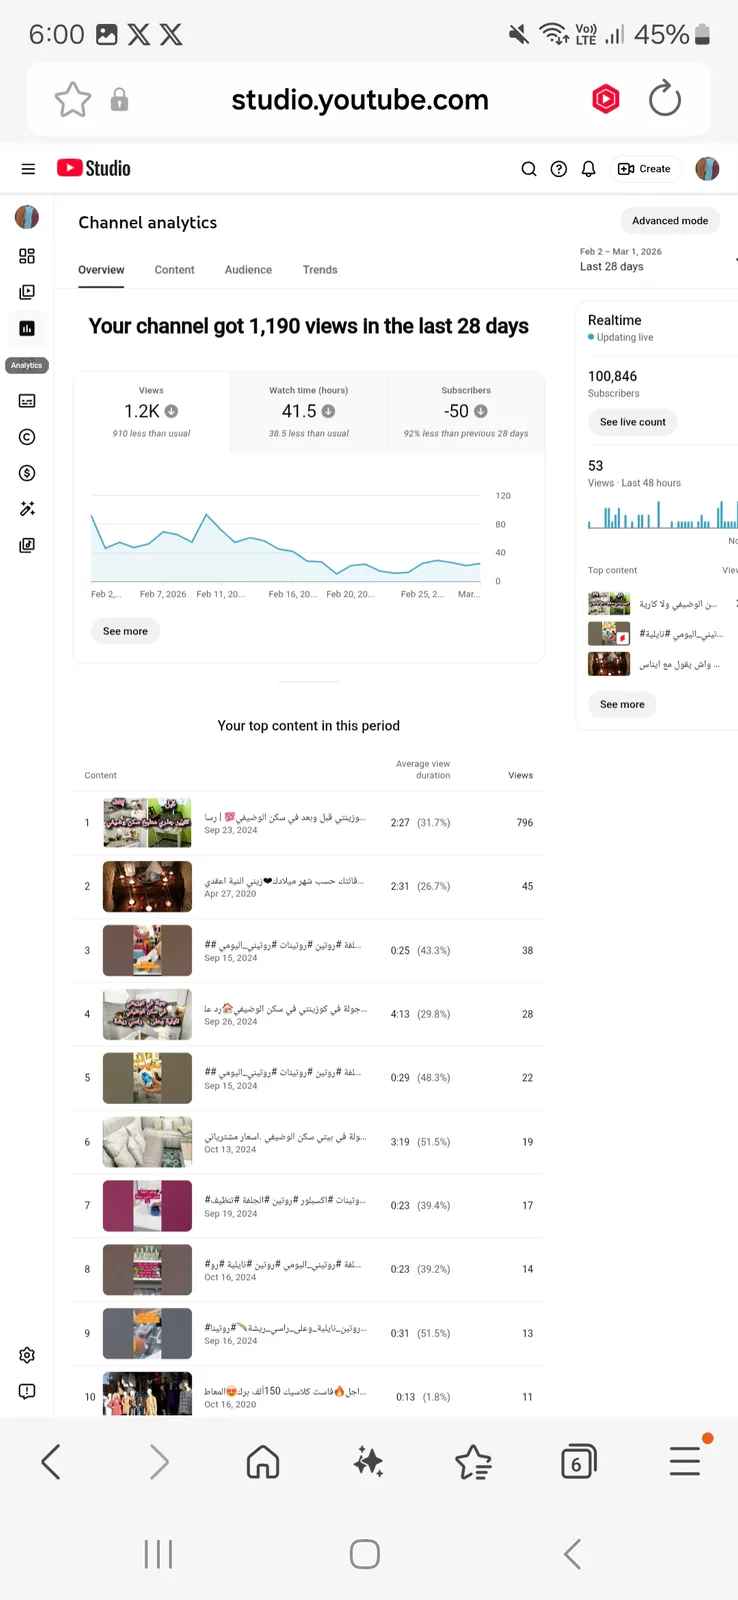Viewport: 738px width, 1600px height.
Task: Open browser bookmarks star list icon
Action: (473, 1462)
